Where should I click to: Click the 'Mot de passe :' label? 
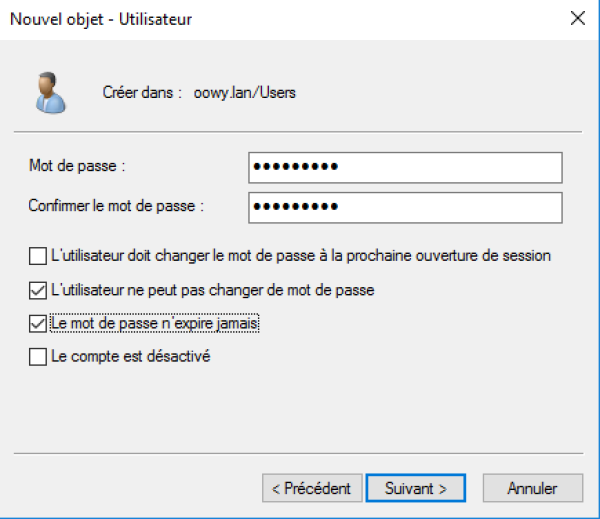[x=77, y=165]
